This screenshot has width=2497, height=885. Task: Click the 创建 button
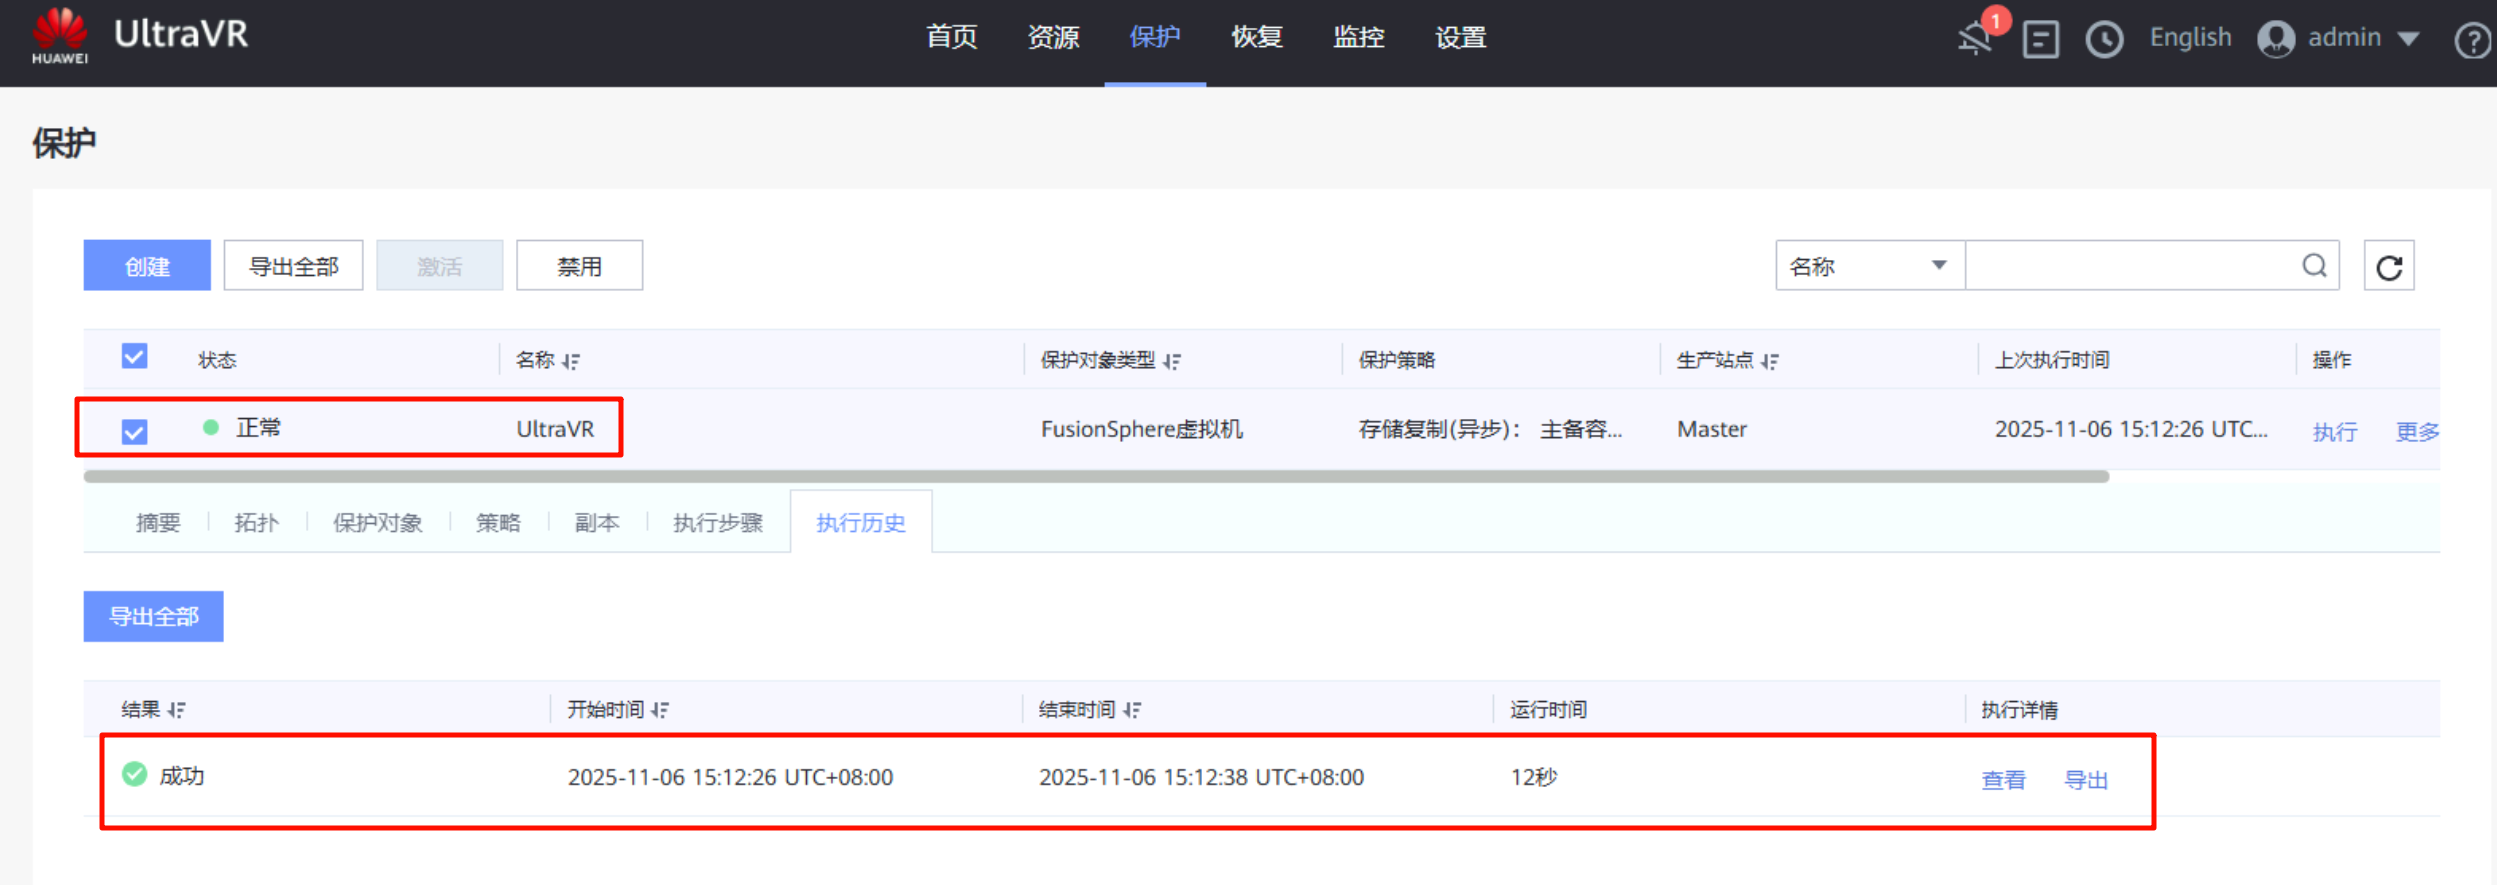[147, 266]
